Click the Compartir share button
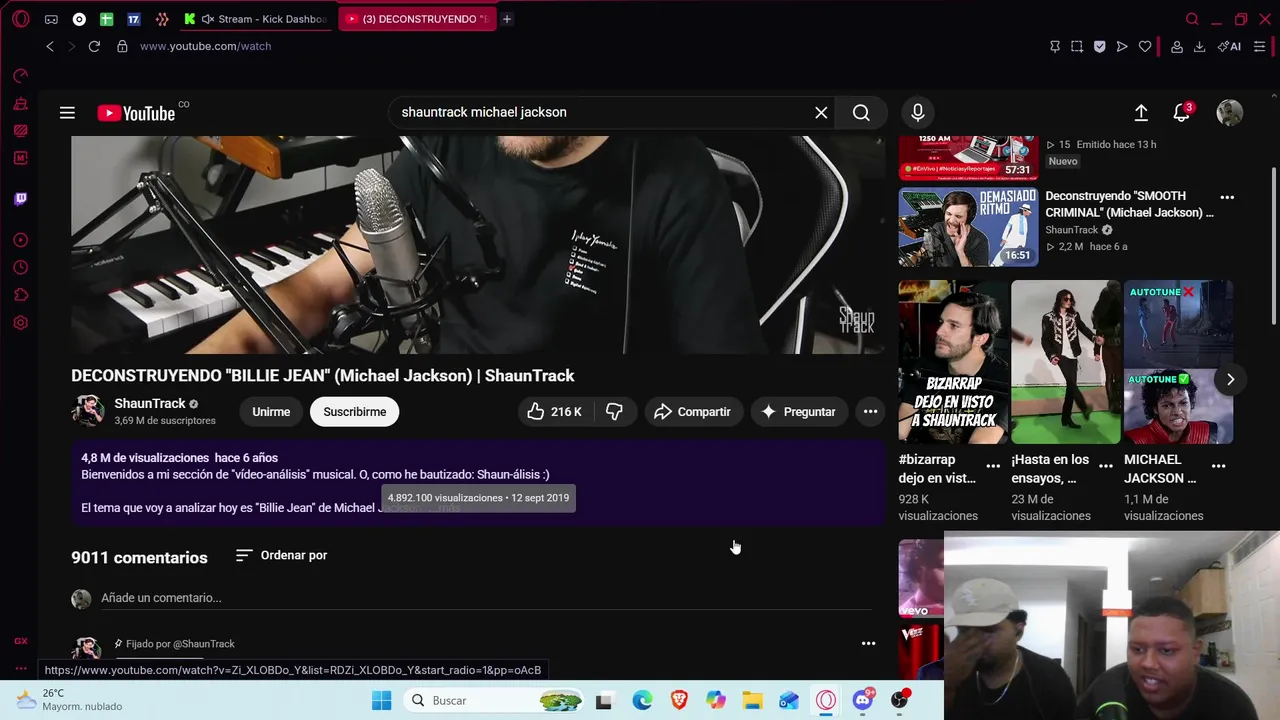The height and width of the screenshot is (720, 1280). click(x=692, y=412)
